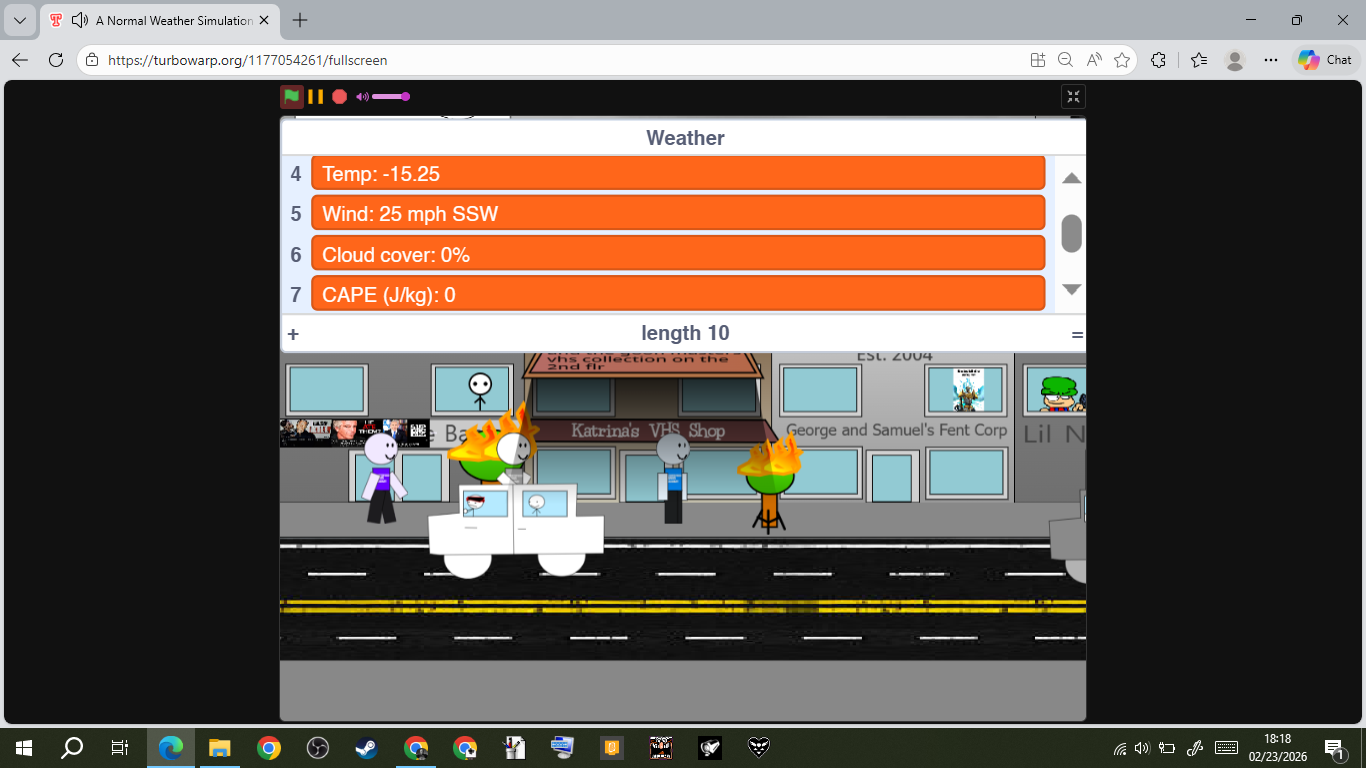The image size is (1366, 768).
Task: Click the resize handle at list bottom right
Action: (1077, 335)
